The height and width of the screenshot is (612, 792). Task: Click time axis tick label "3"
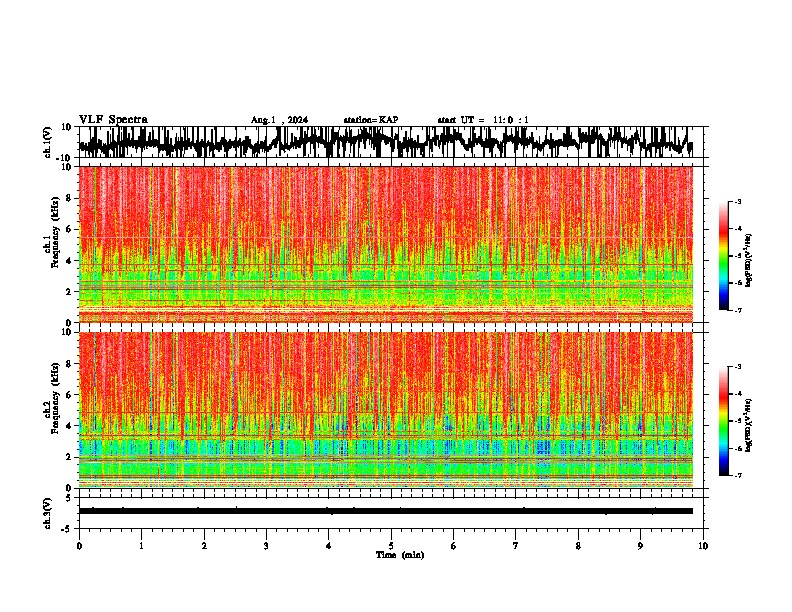pyautogui.click(x=266, y=546)
